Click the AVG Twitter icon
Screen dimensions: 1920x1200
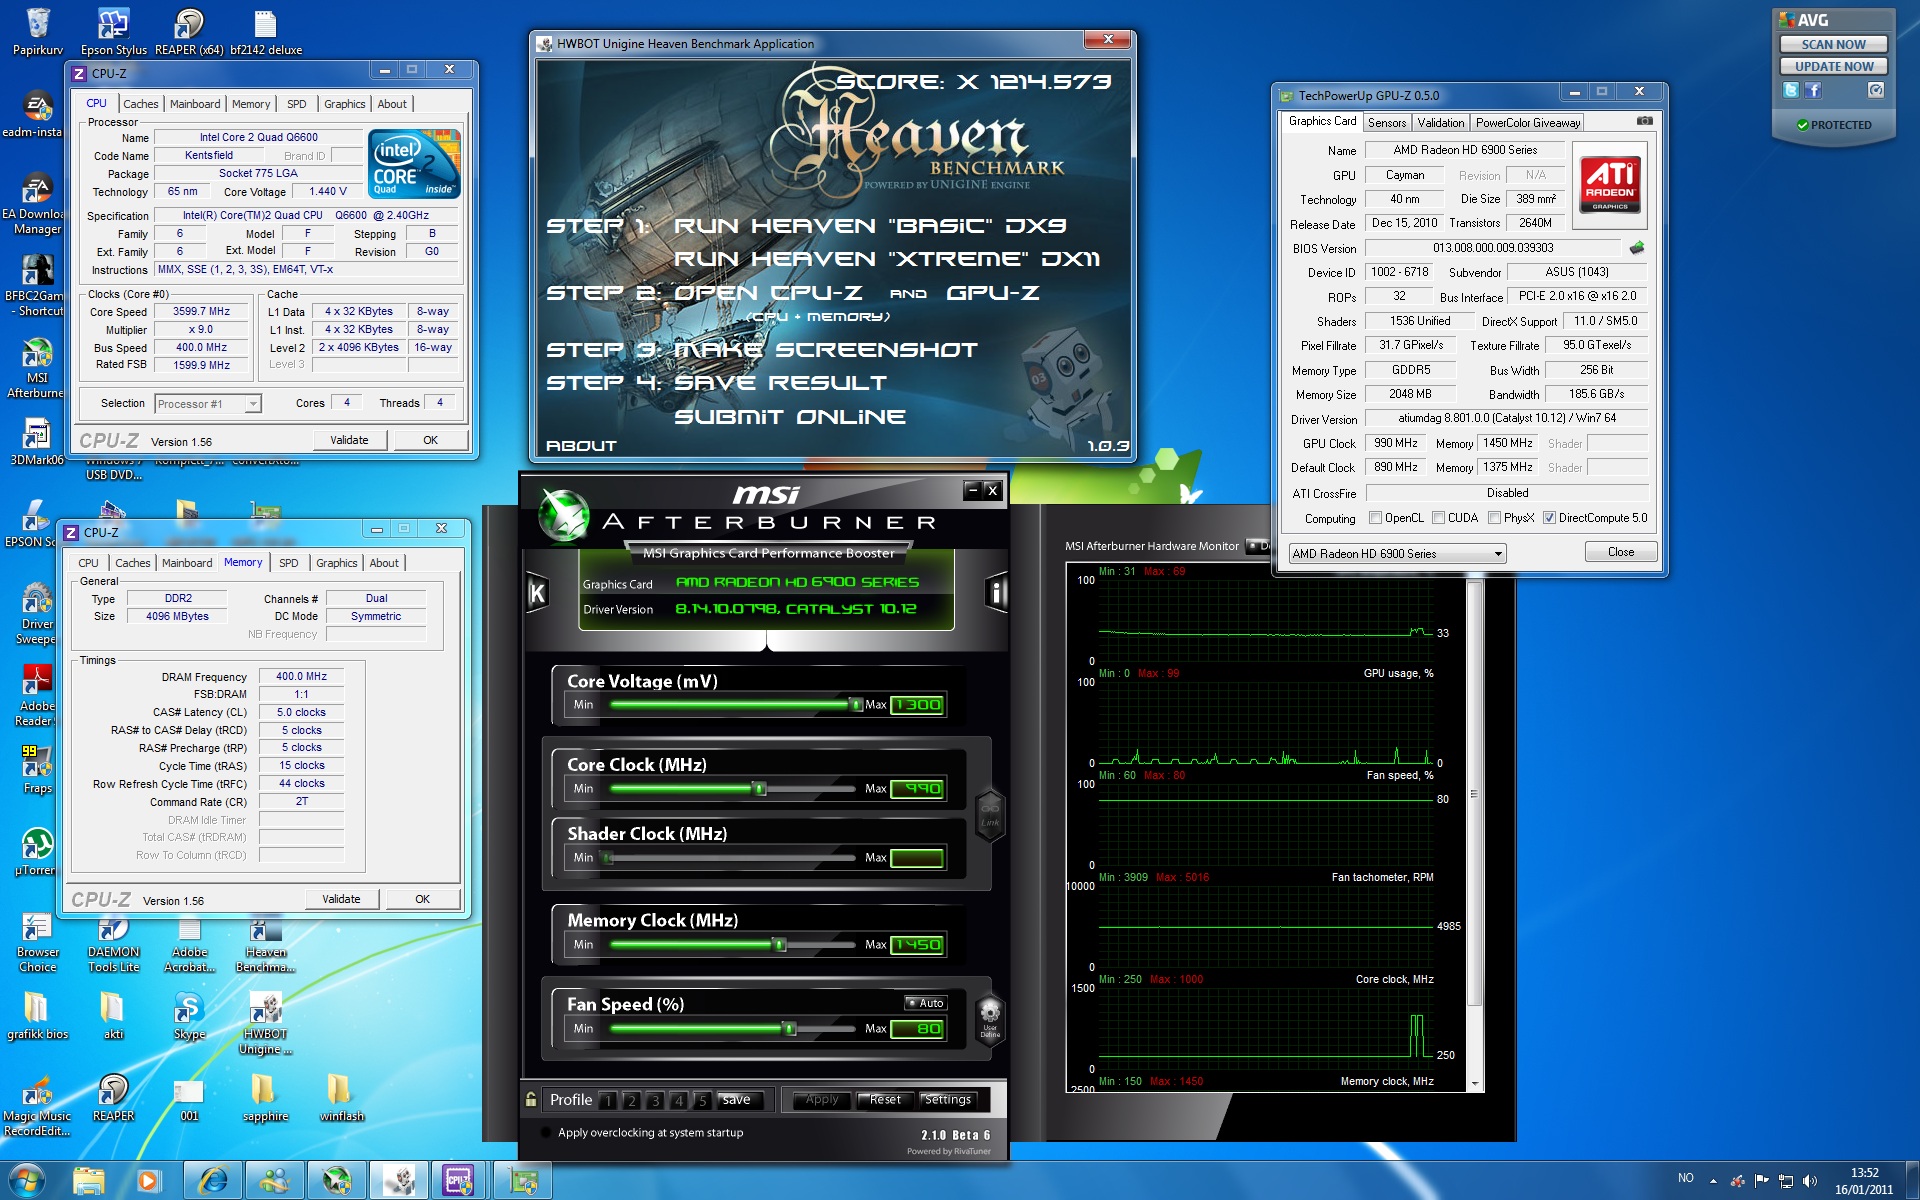pyautogui.click(x=1790, y=90)
